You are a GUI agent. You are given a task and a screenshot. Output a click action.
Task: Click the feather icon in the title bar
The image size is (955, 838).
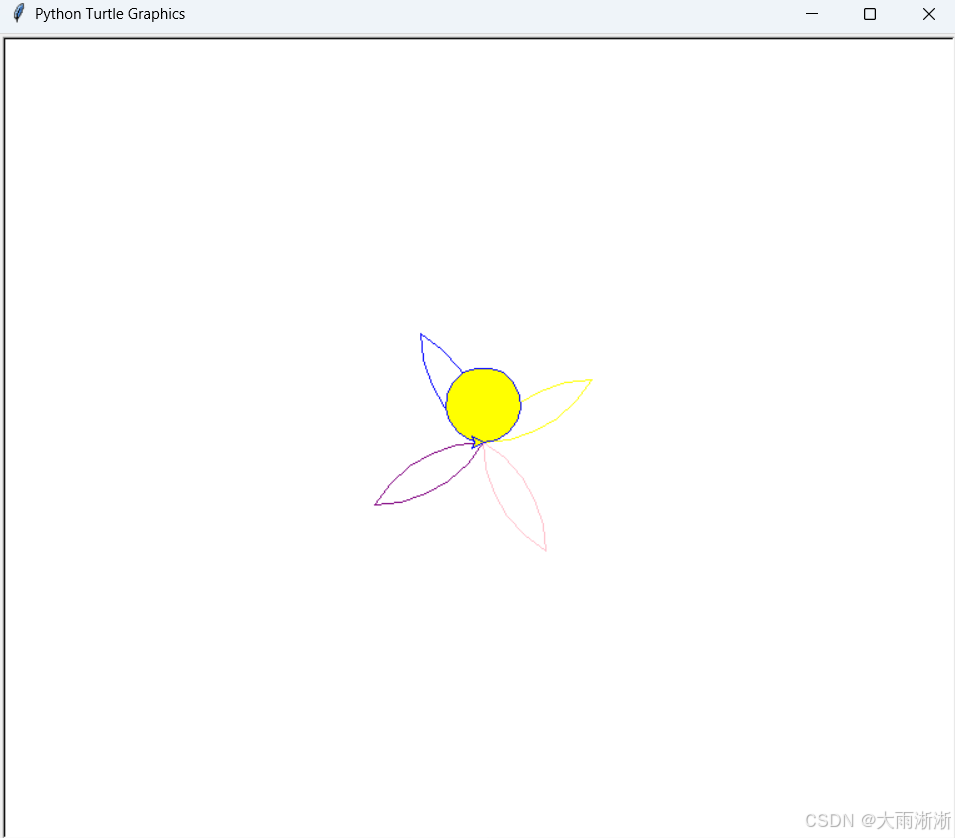(19, 13)
